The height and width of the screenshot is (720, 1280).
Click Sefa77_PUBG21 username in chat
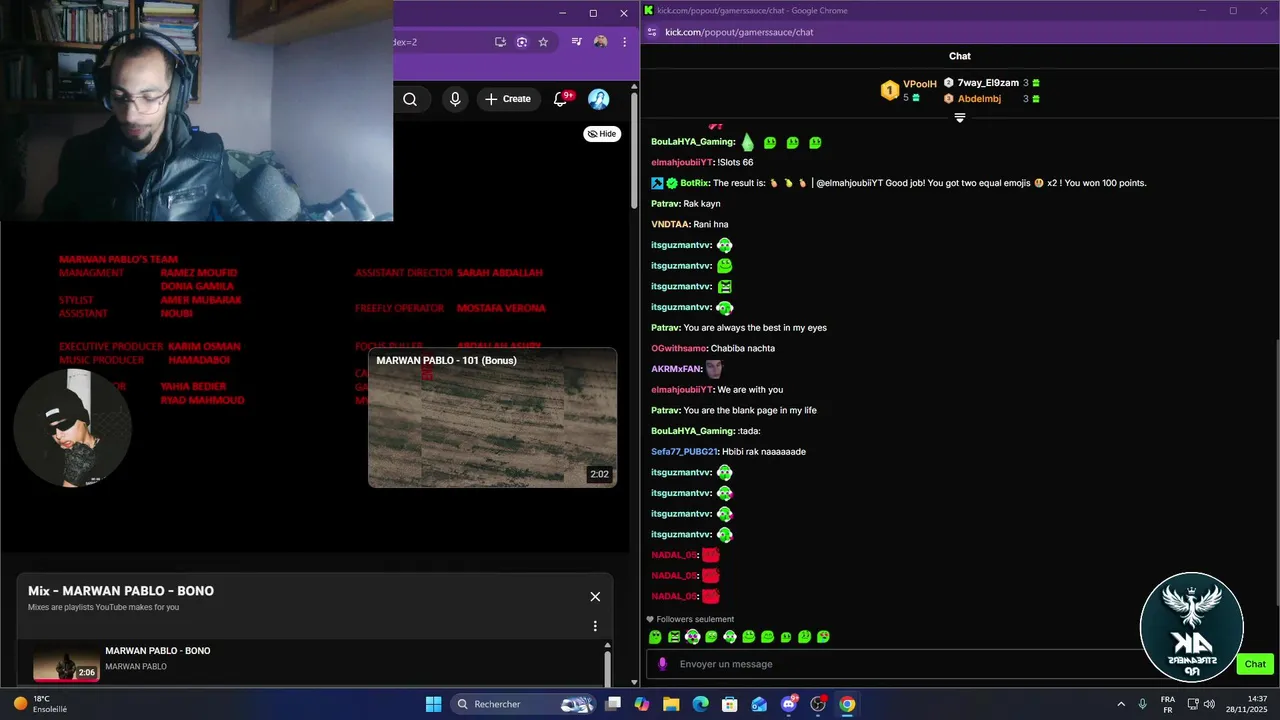tap(684, 452)
